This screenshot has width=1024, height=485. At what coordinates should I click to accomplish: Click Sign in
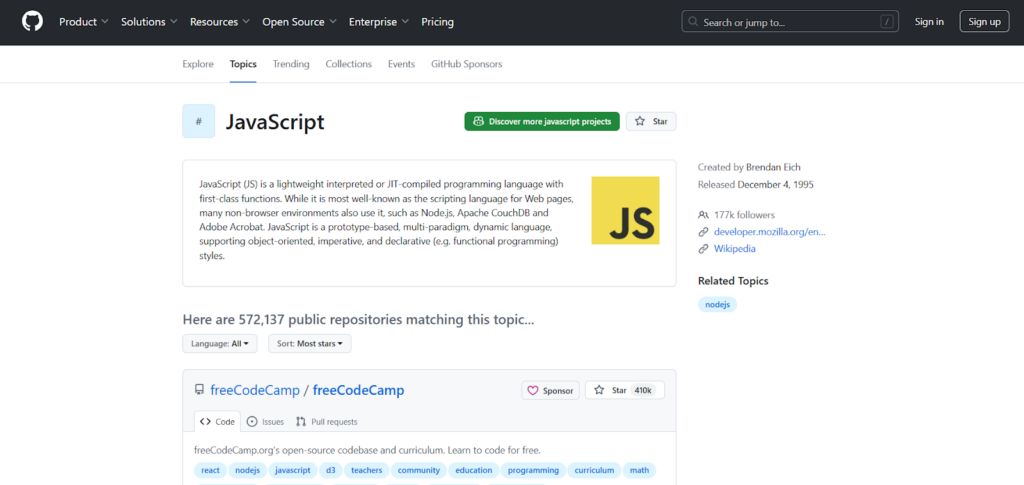tap(929, 22)
